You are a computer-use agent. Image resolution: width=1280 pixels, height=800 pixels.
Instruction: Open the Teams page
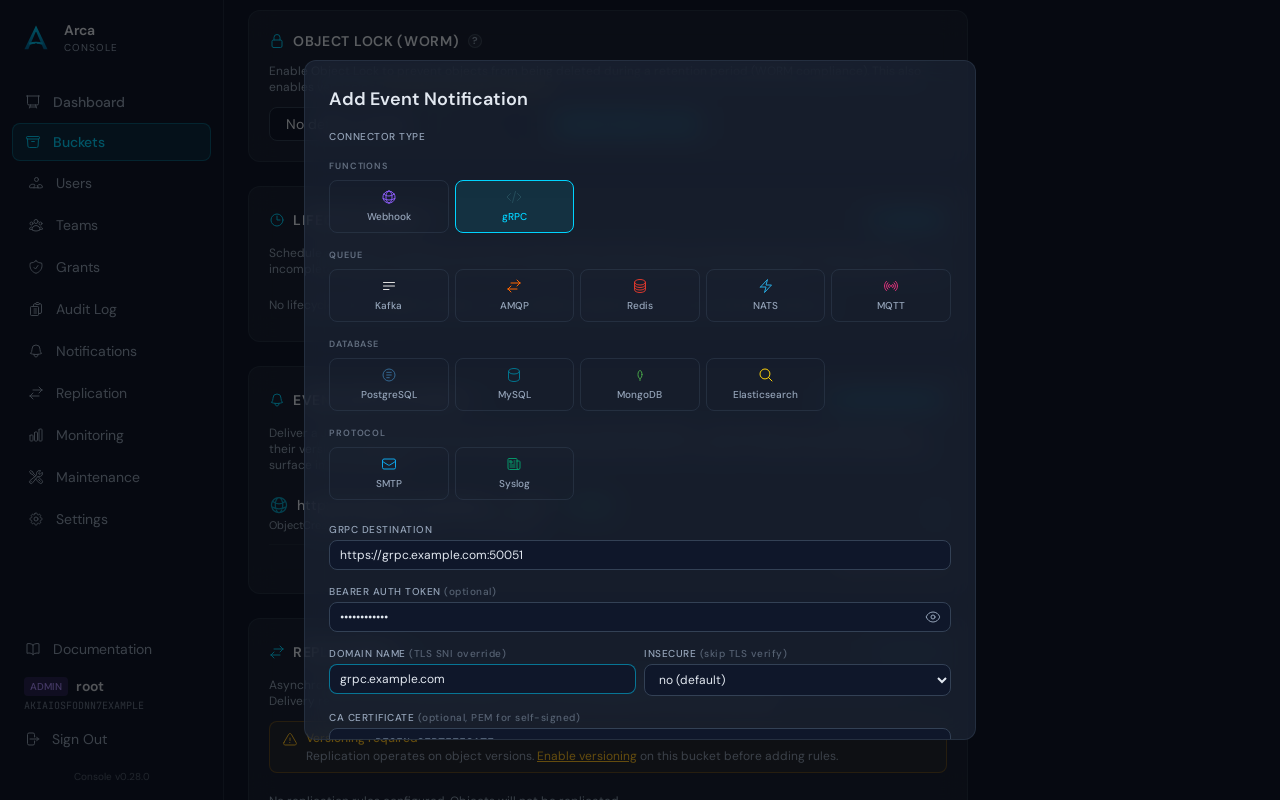point(111,225)
